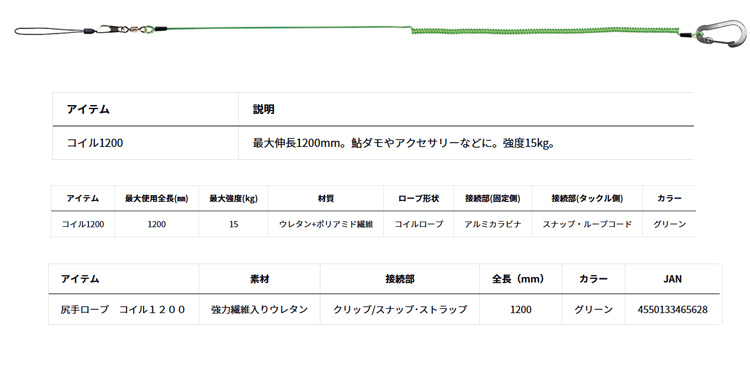Select the コイル1200 cell in description table
The height and width of the screenshot is (373, 750).
pyautogui.click(x=95, y=143)
